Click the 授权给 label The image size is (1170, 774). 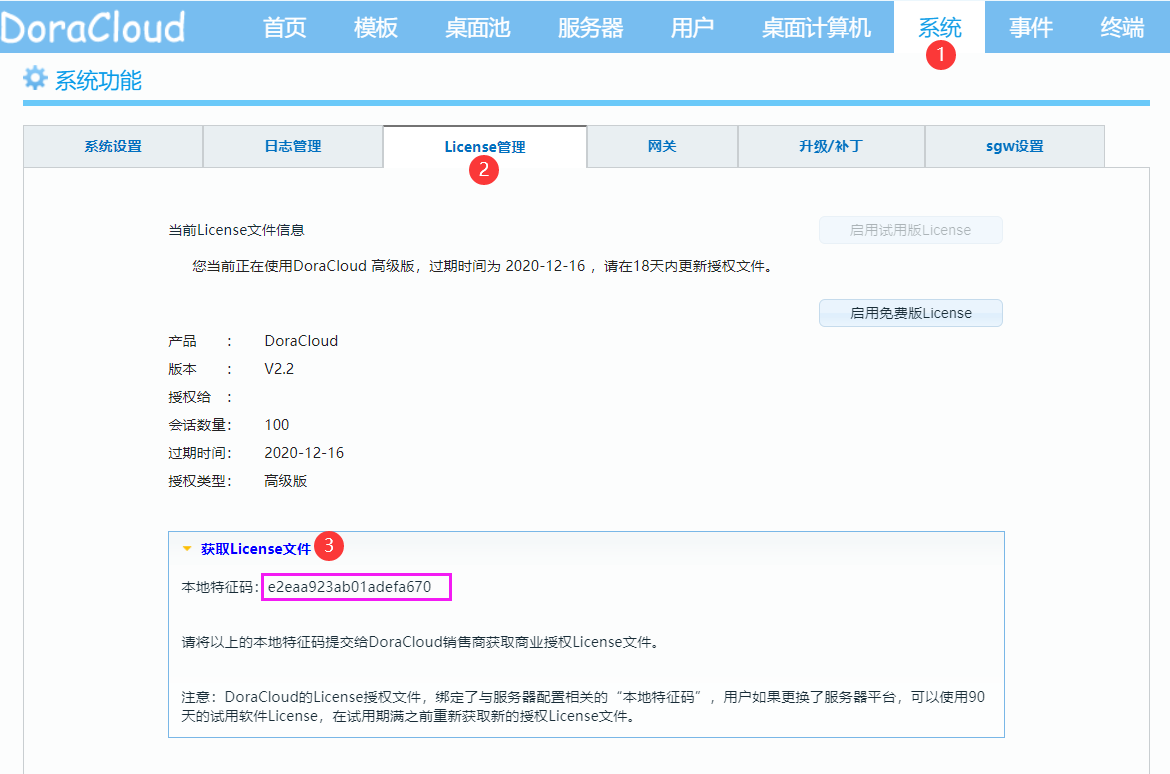pyautogui.click(x=190, y=397)
